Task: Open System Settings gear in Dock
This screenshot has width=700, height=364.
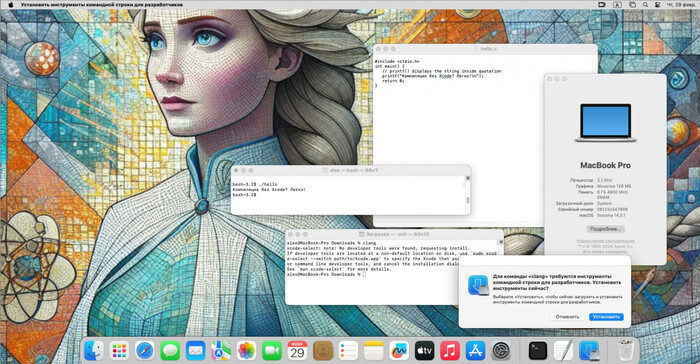Action: click(501, 351)
